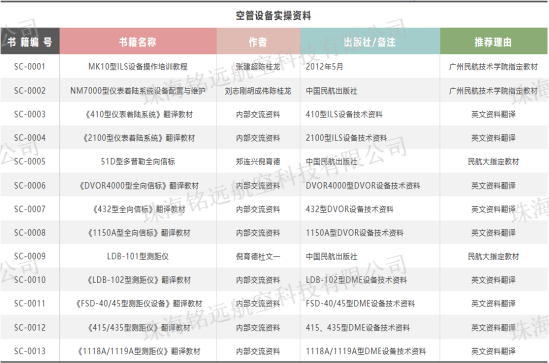Click book name《1150A型全向信标》翻译教材

(138, 232)
